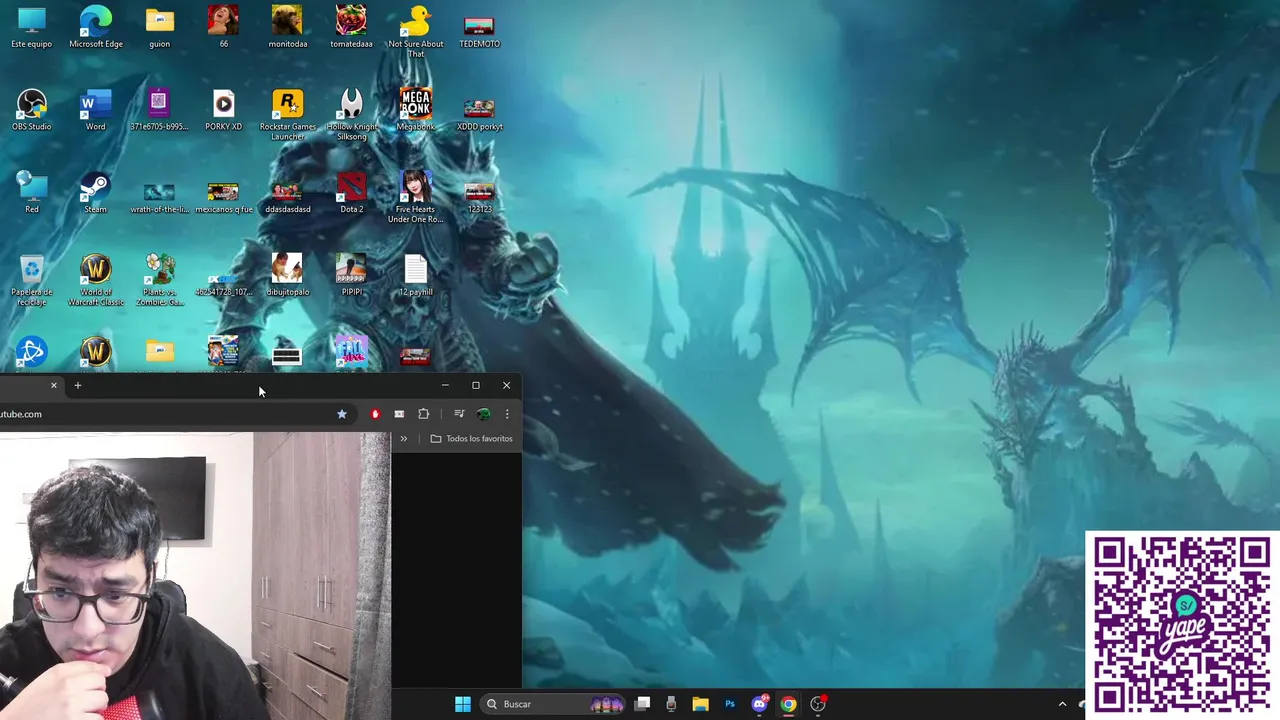
Task: Open the Not Sure About That duck icon
Action: [x=415, y=32]
